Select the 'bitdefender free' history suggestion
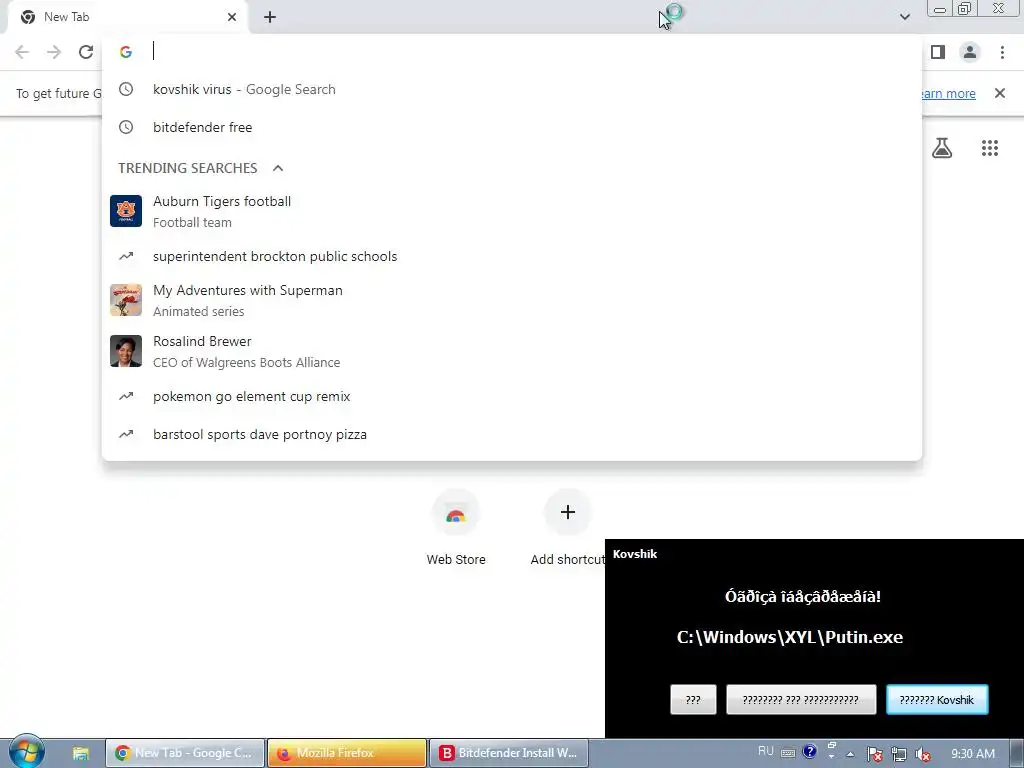 [x=512, y=127]
